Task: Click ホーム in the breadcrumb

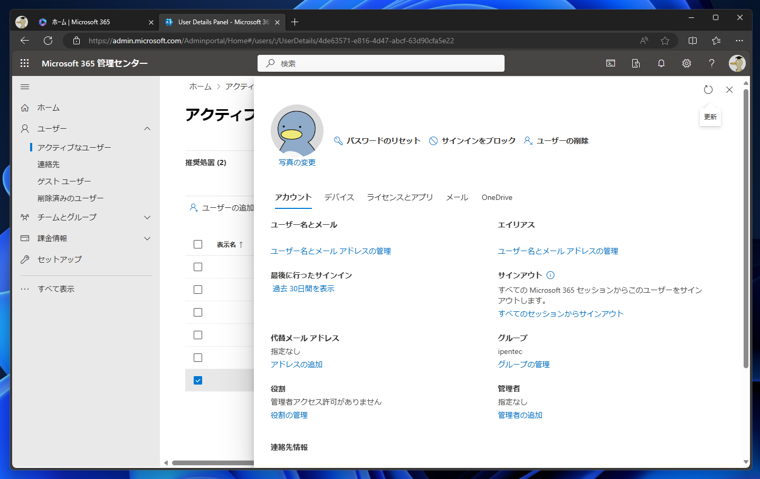Action: tap(200, 86)
